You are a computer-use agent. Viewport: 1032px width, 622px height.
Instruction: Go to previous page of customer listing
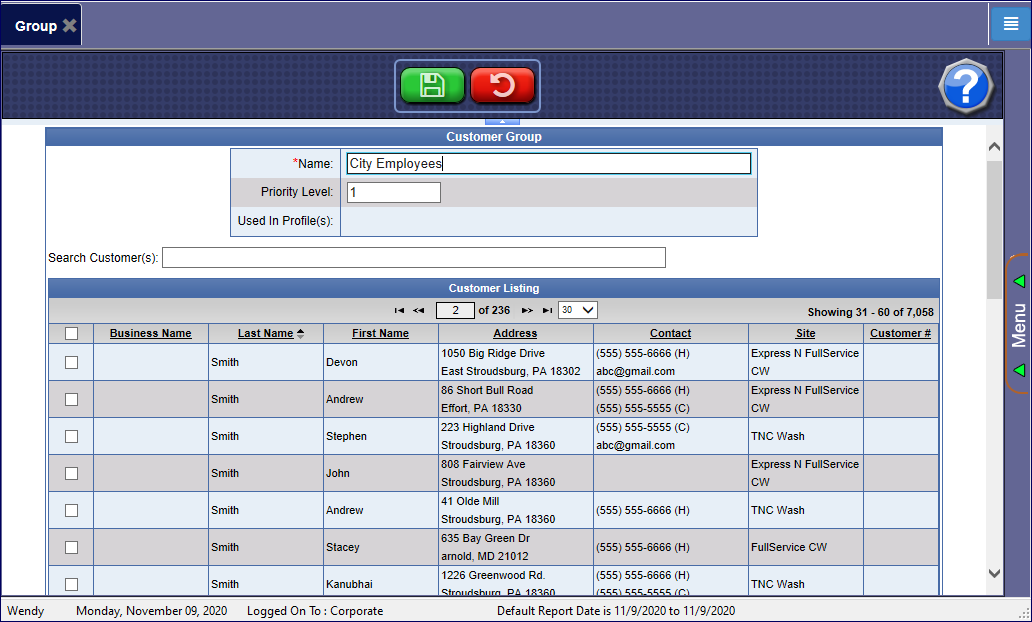(419, 311)
